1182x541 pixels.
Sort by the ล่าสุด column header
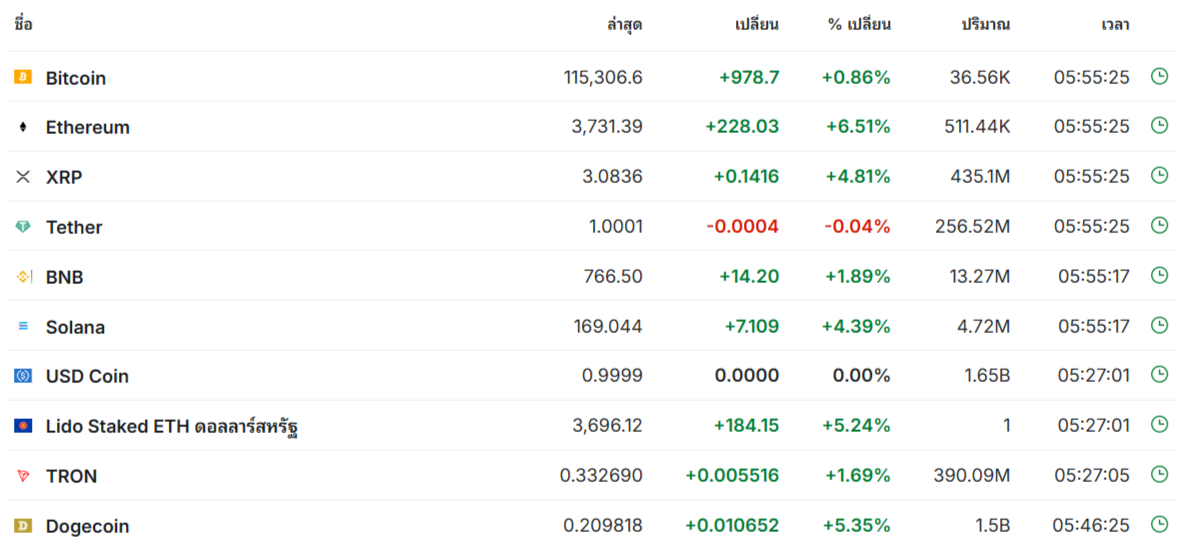tap(624, 25)
